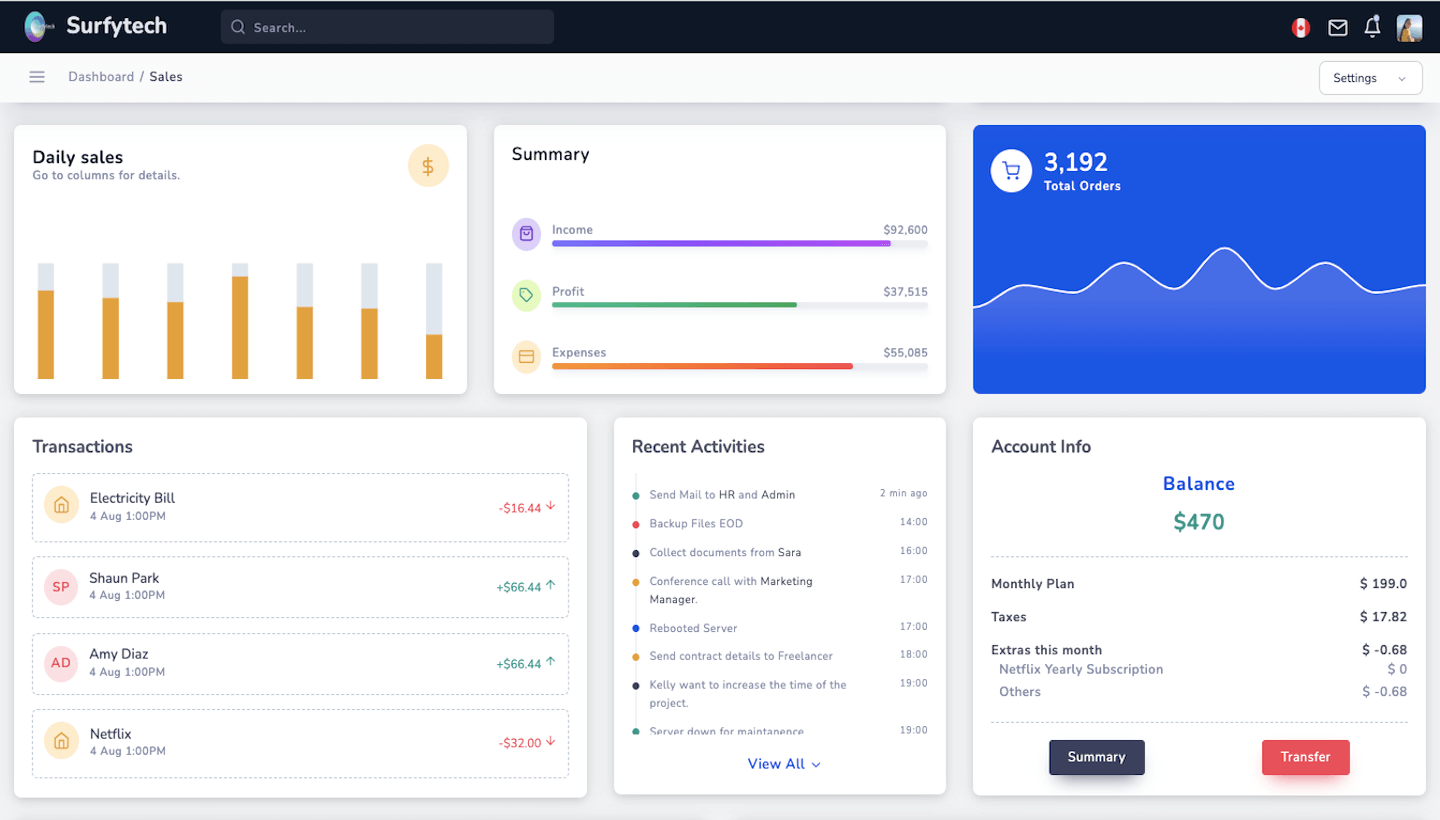
Task: Click the Profit tag icon in Summary
Action: tap(526, 295)
